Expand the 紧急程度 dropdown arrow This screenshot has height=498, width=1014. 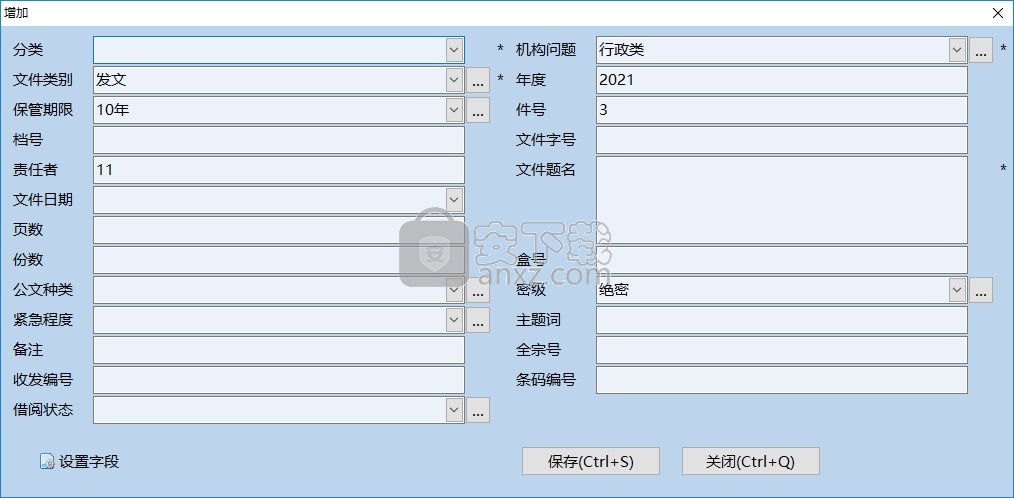point(454,319)
